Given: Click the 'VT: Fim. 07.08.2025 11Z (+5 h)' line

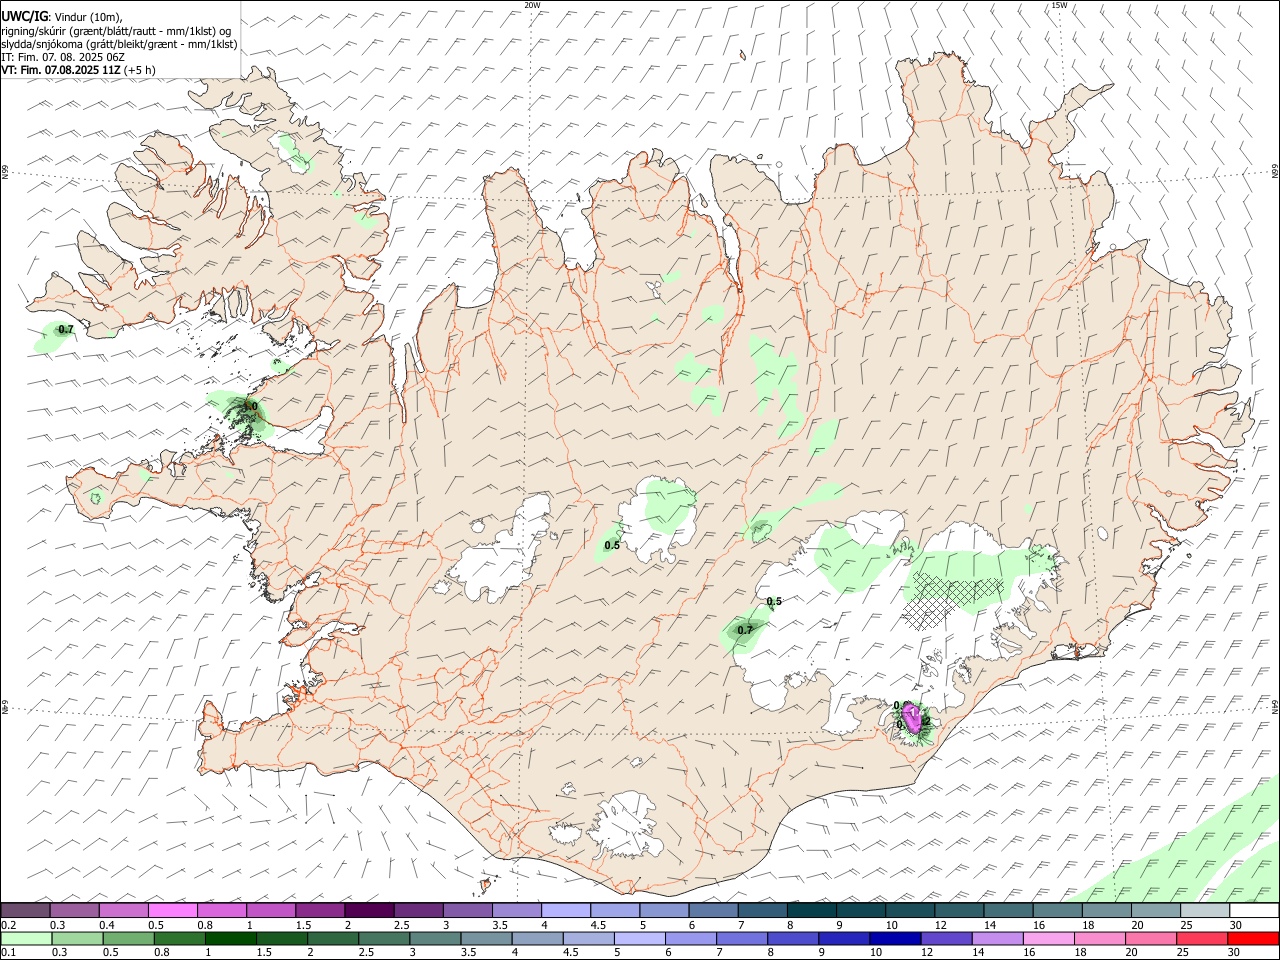Looking at the screenshot, I should pos(78,70).
